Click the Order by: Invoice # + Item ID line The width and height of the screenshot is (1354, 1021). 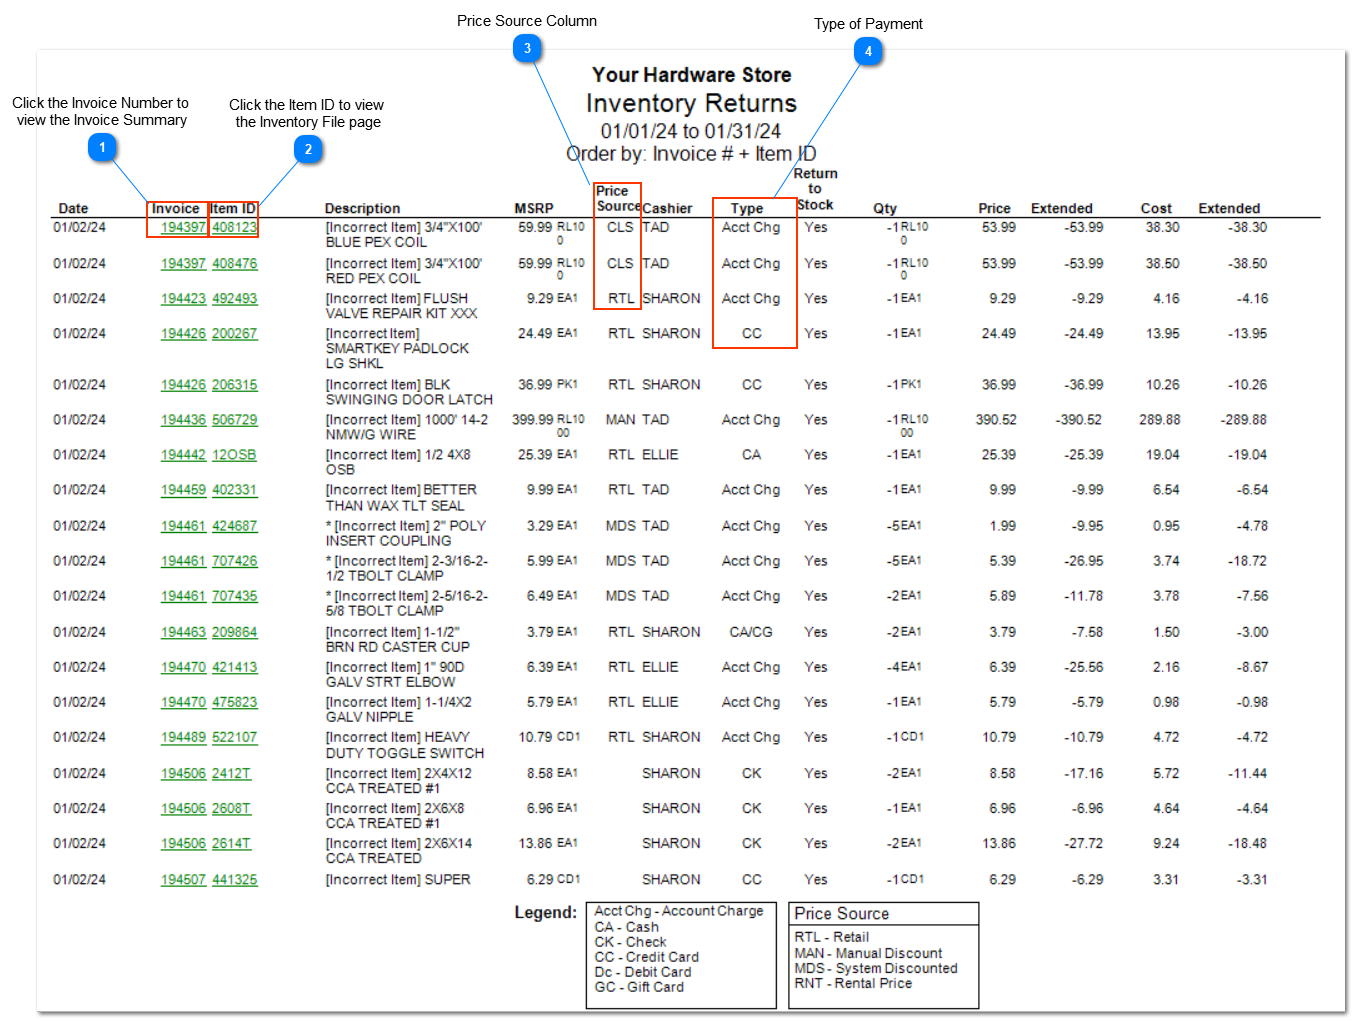pyautogui.click(x=691, y=154)
